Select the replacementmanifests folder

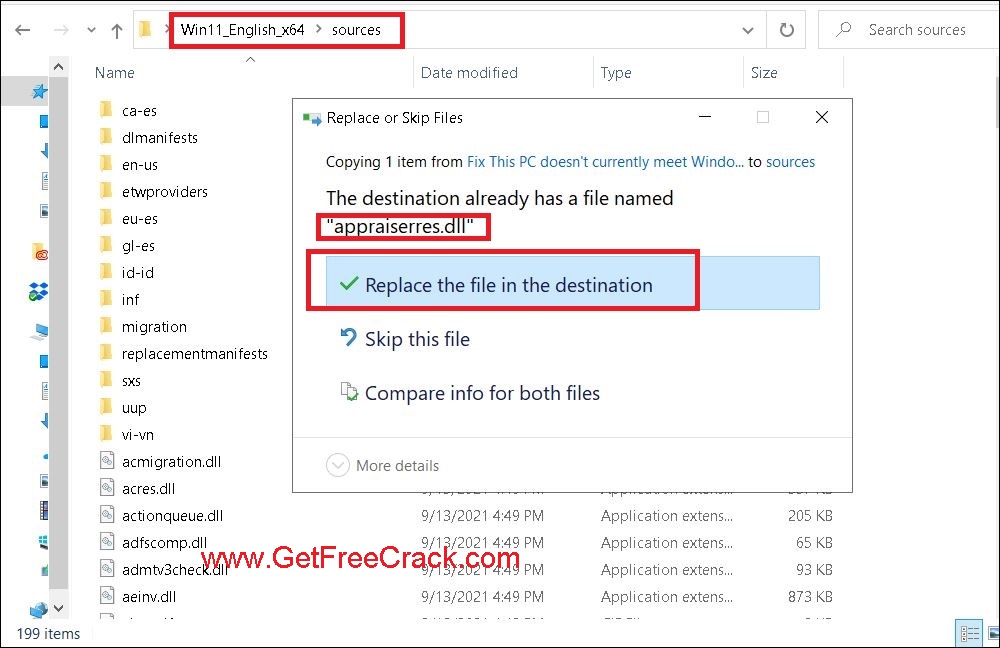[195, 353]
